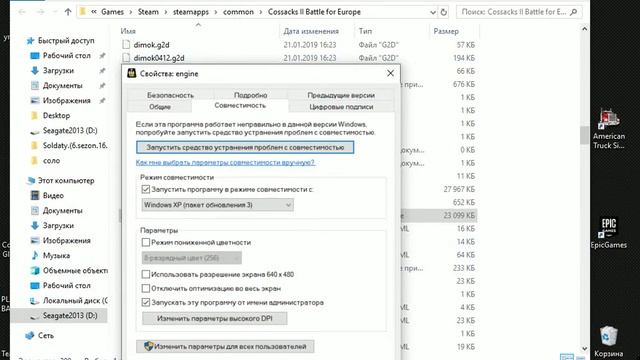Open Музыка under Этот компьютер
Image resolution: width=640 pixels, height=360 pixels.
tap(56, 256)
